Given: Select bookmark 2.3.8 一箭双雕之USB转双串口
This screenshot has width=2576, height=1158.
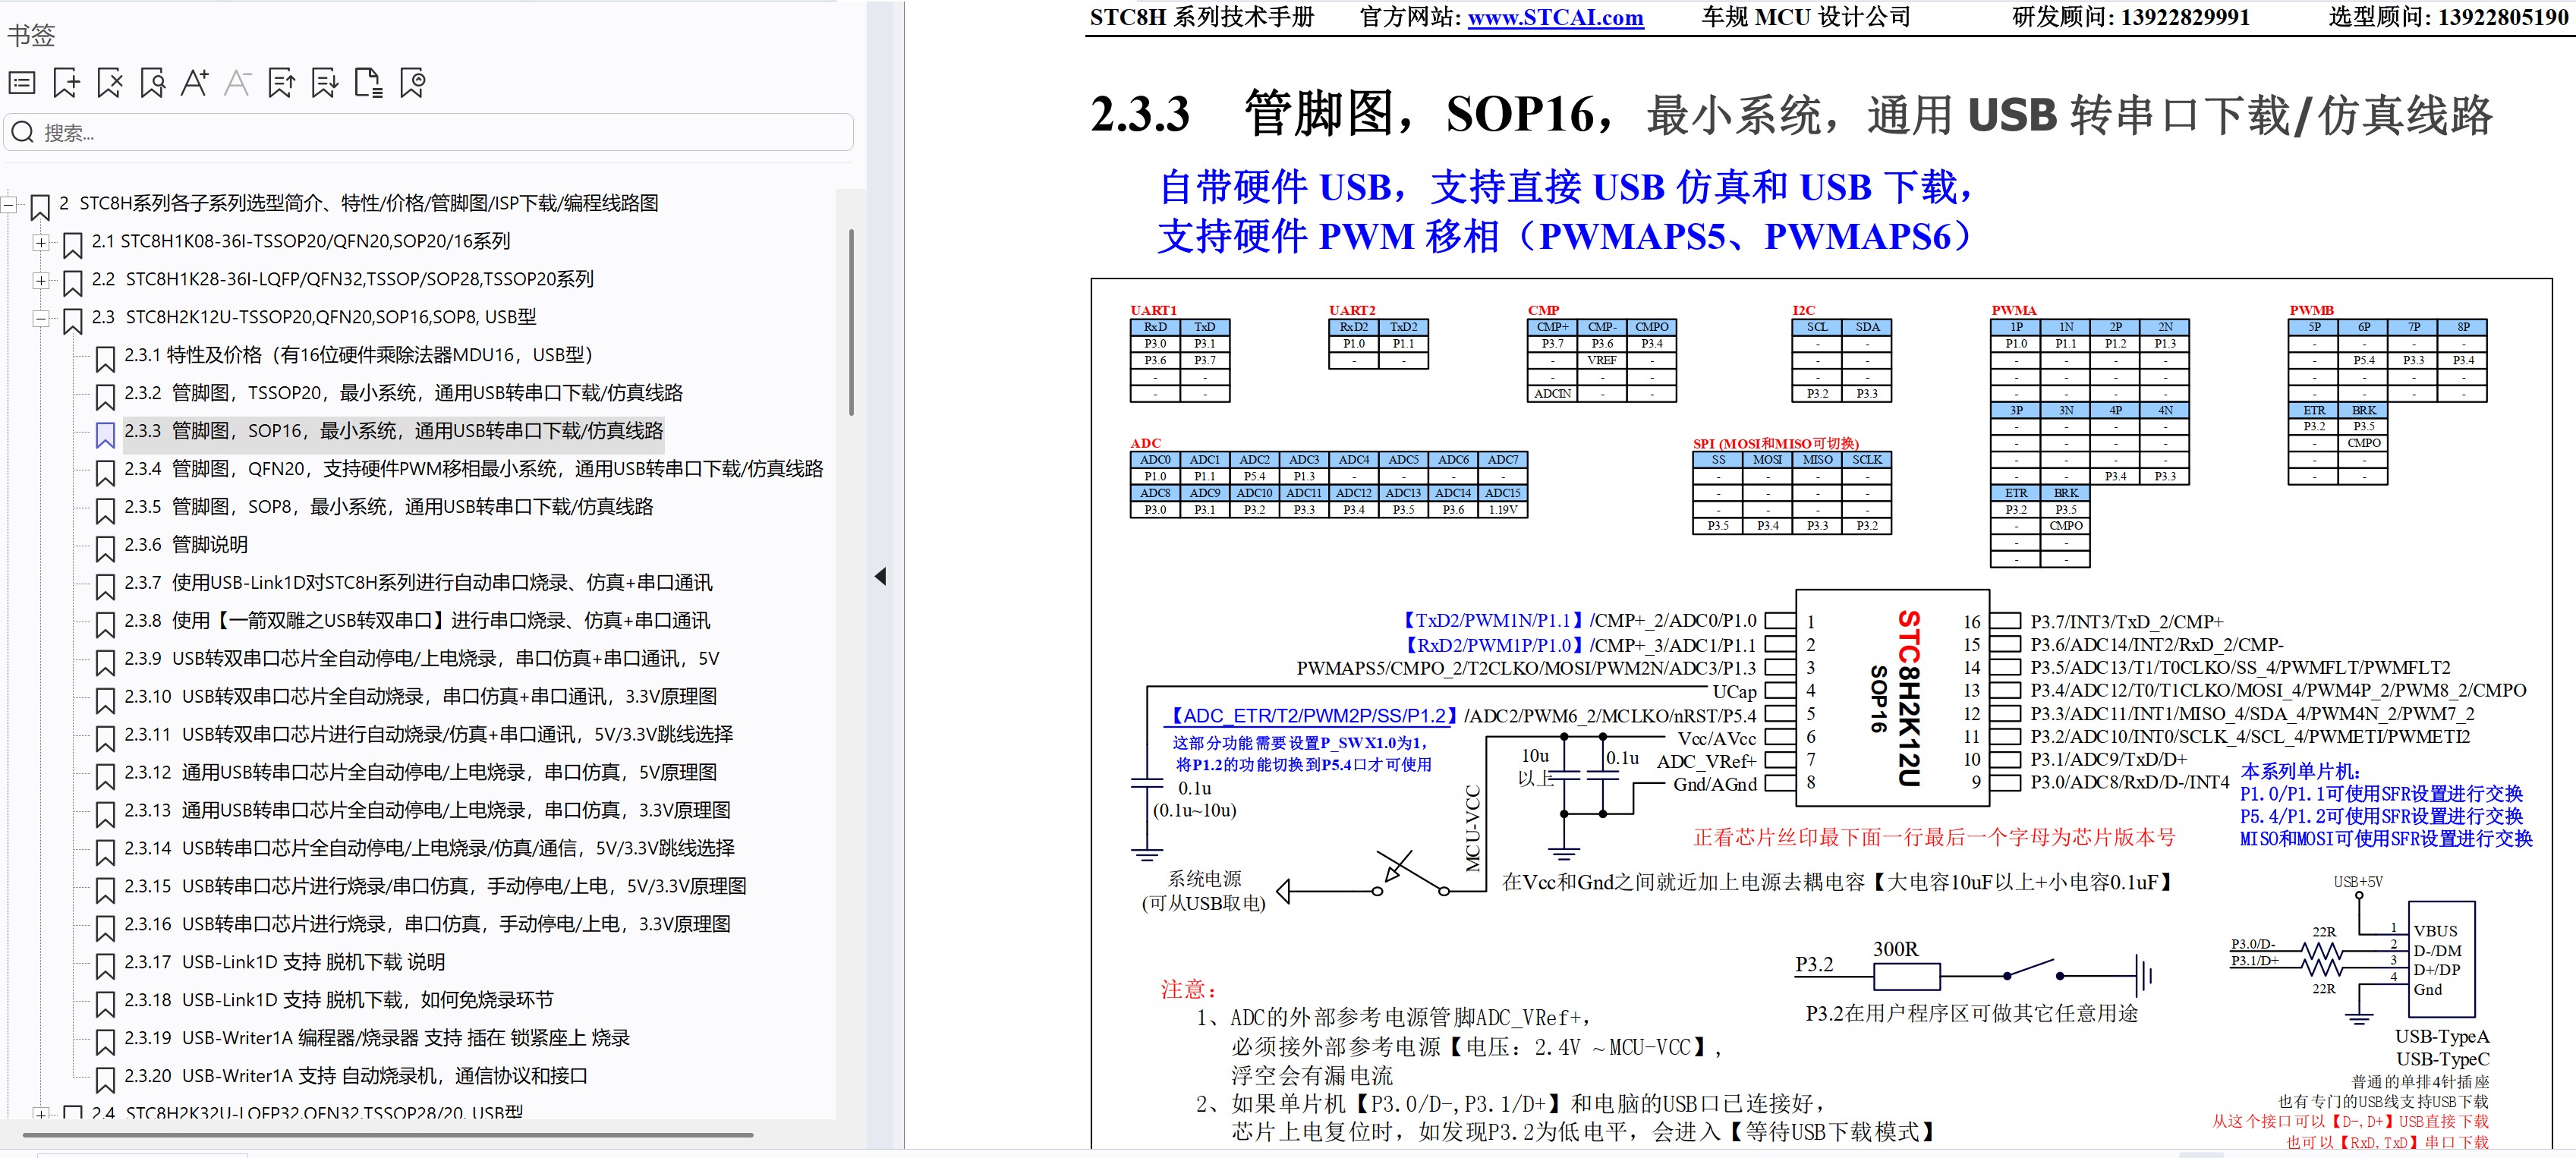Looking at the screenshot, I should [x=417, y=621].
